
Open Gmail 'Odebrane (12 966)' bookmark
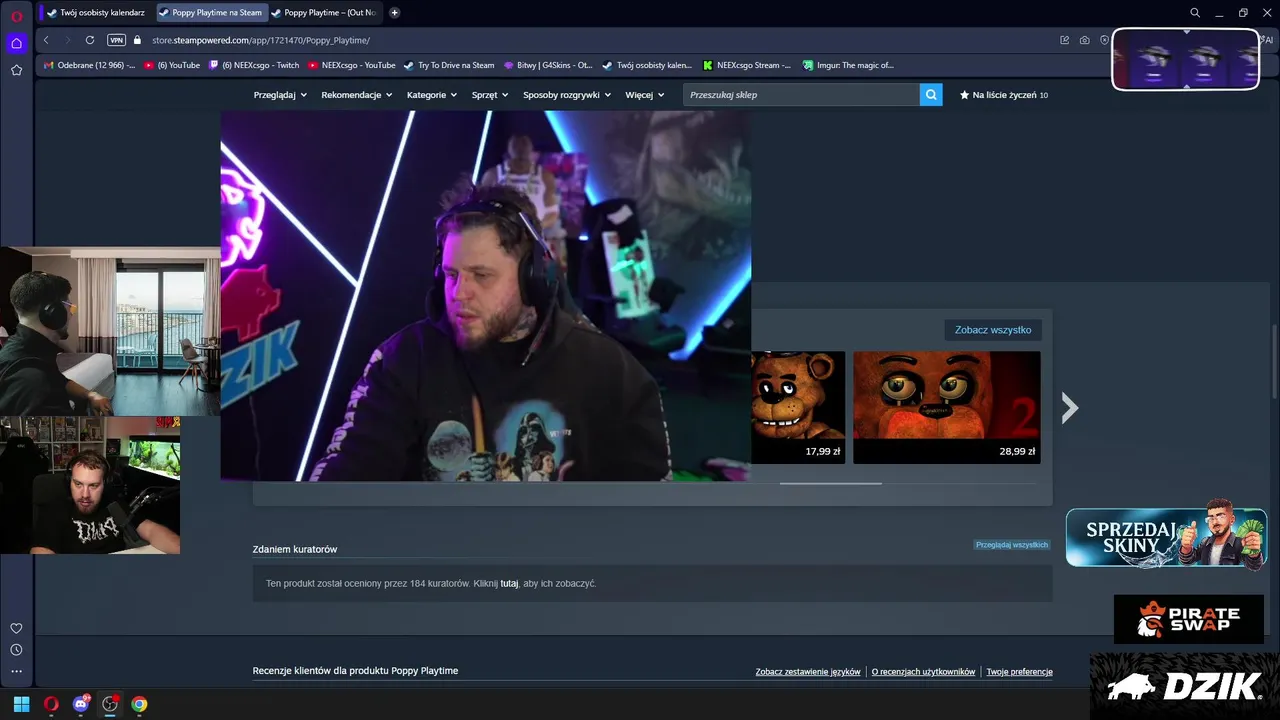pyautogui.click(x=89, y=65)
